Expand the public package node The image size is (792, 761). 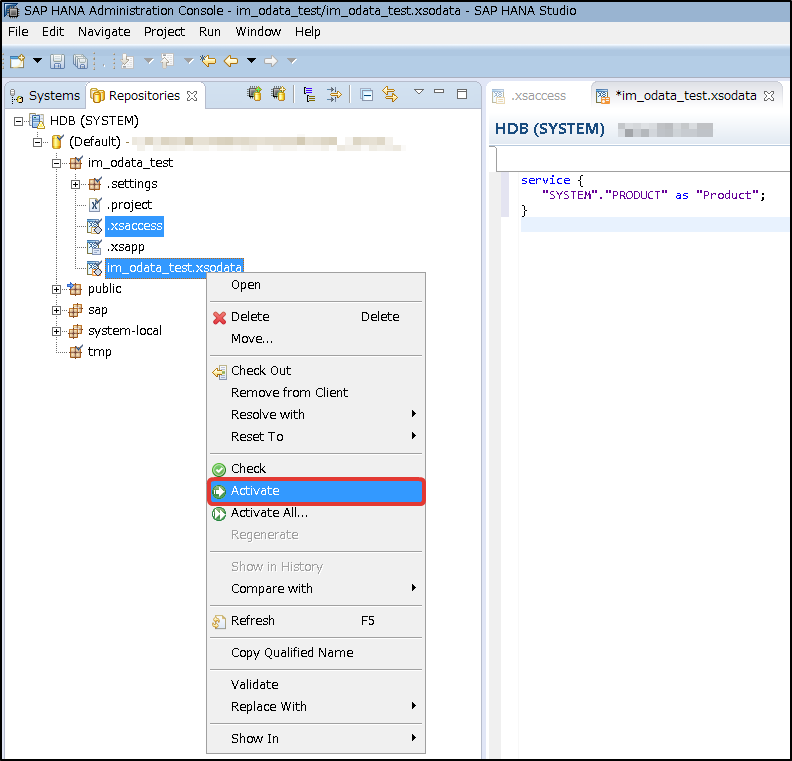click(57, 289)
